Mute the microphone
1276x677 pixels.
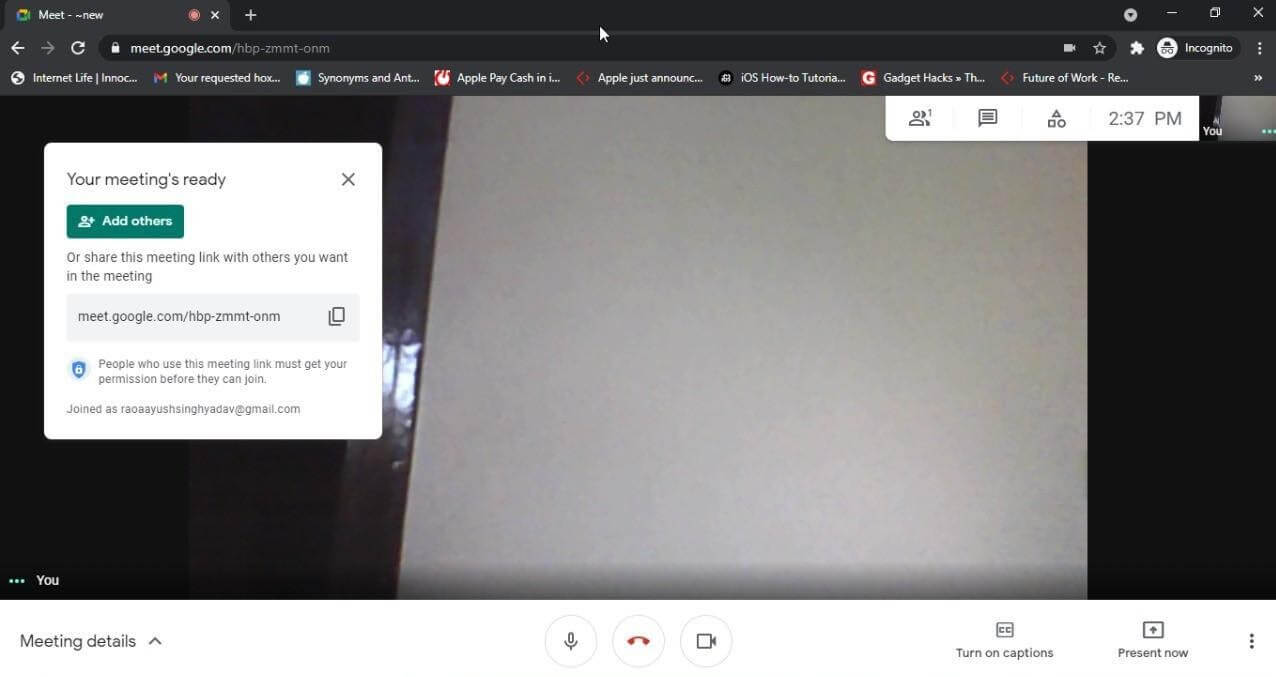[571, 641]
